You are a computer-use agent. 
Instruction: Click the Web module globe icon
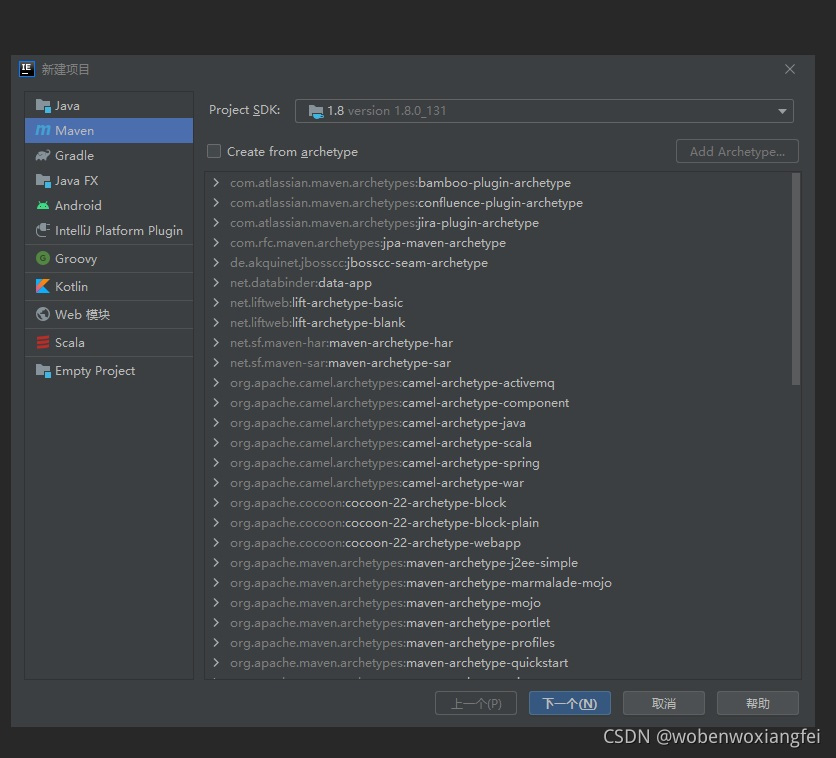click(x=43, y=315)
